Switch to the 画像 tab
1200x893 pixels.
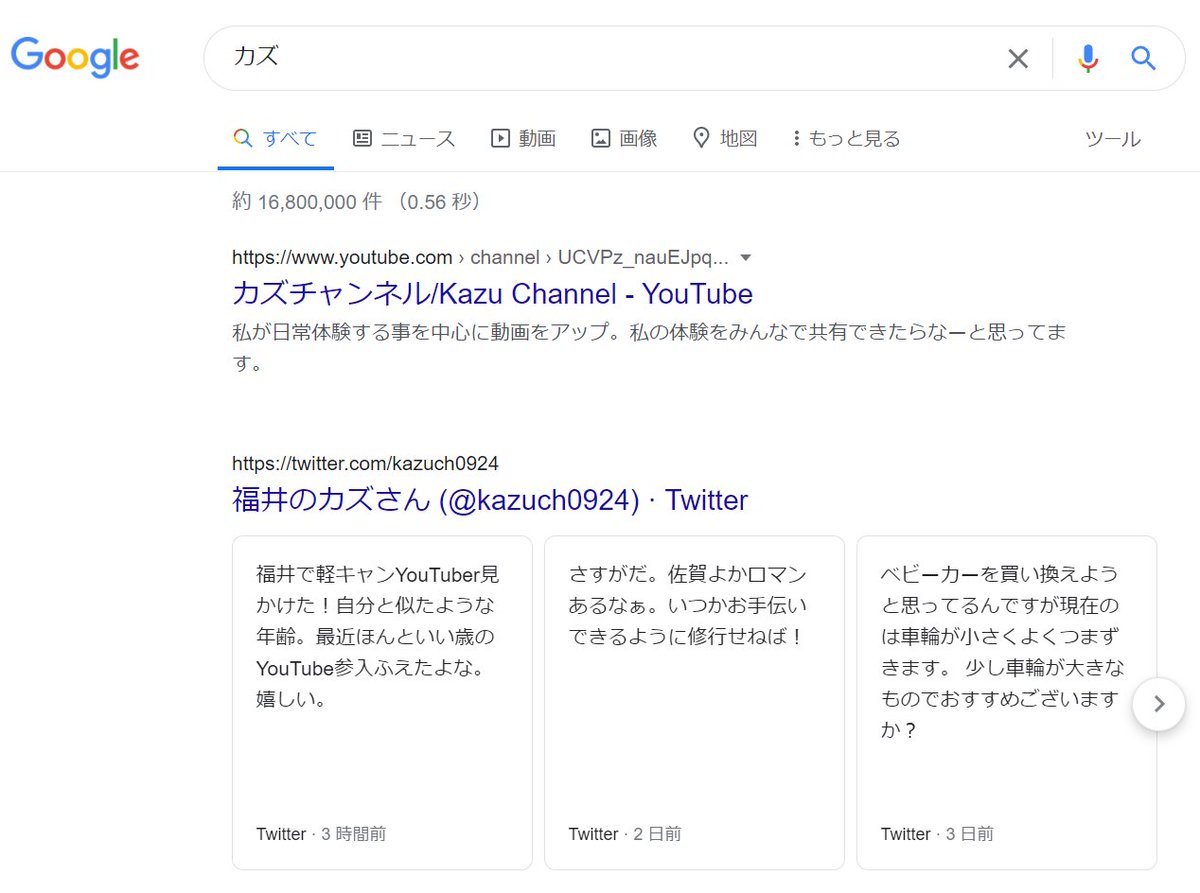coord(624,139)
